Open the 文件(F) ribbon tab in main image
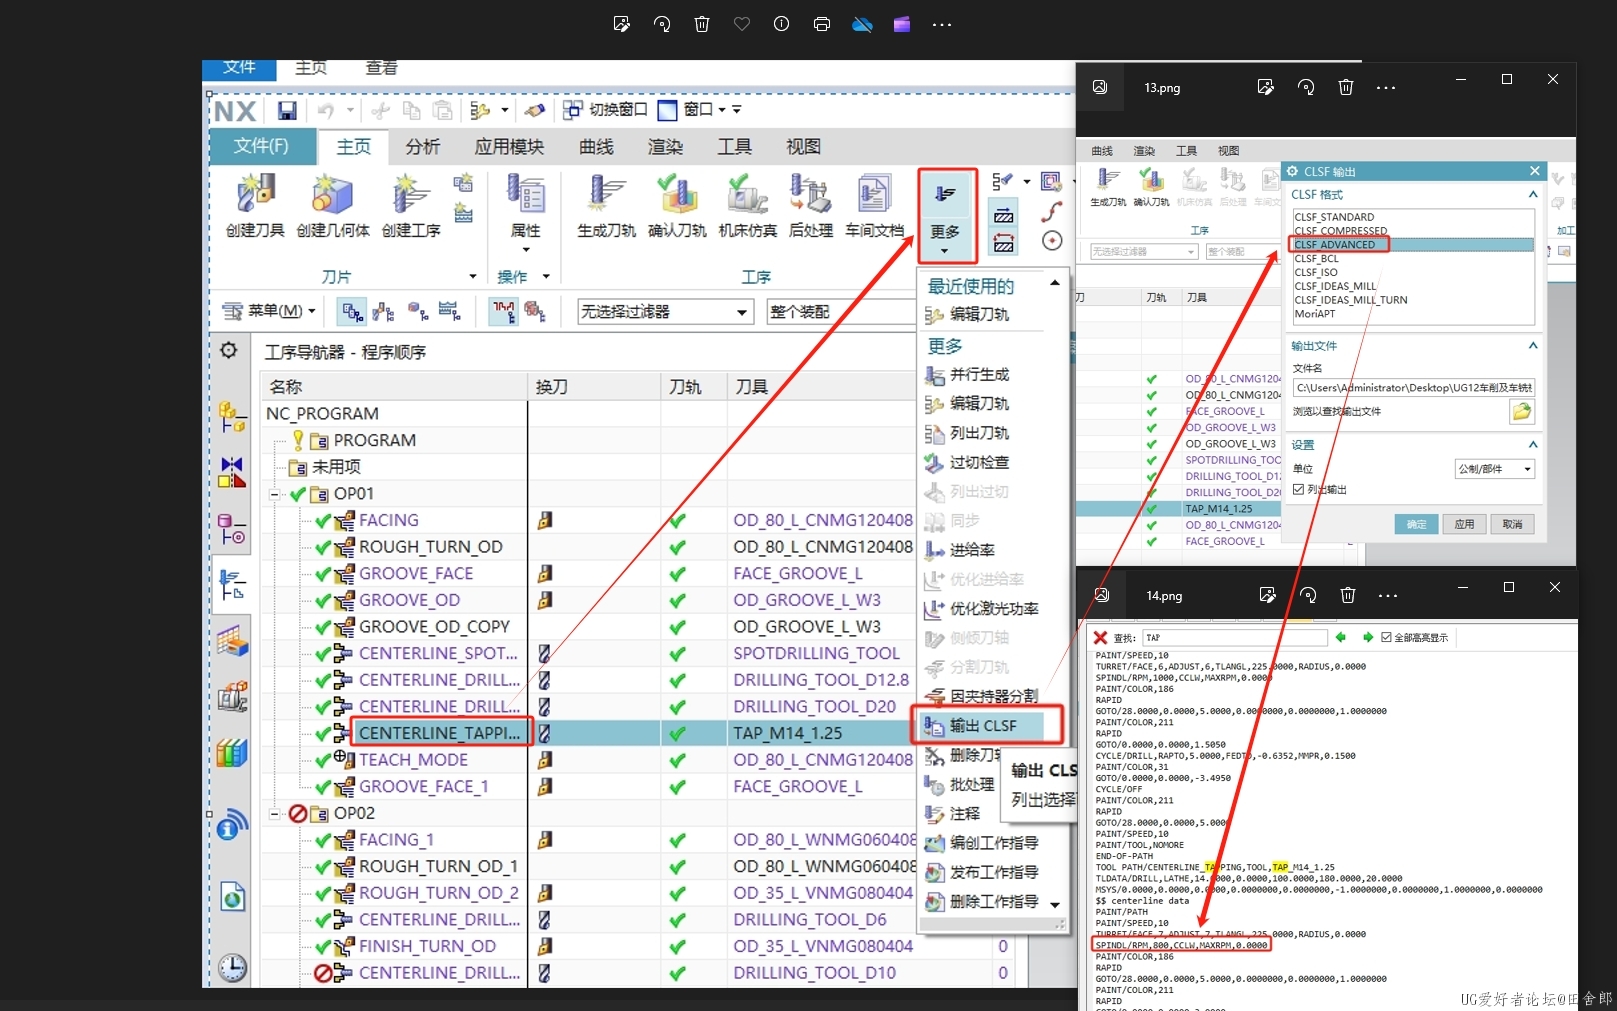The image size is (1617, 1011). point(261,146)
